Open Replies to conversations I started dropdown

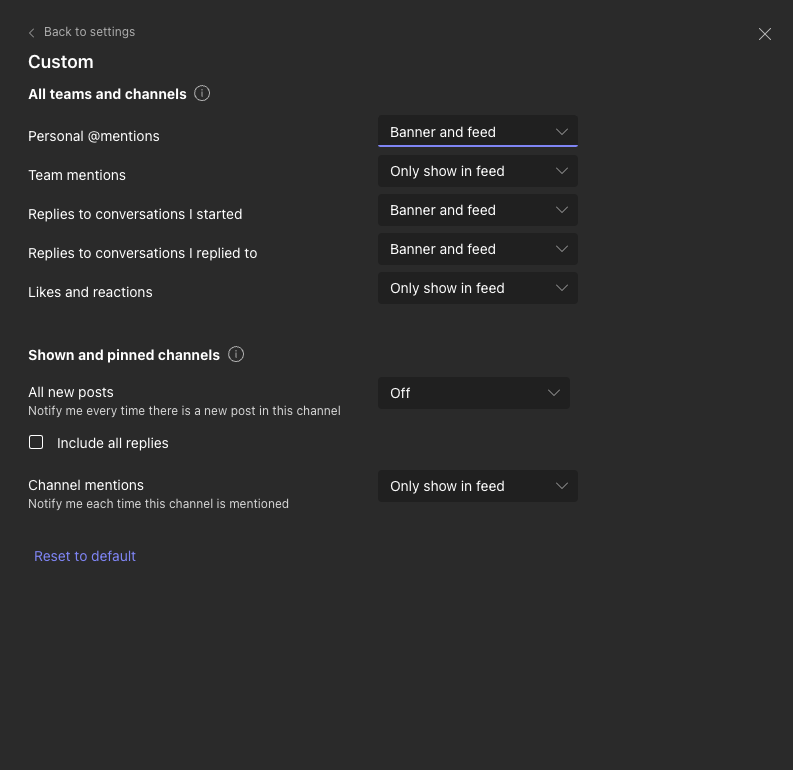pos(477,210)
